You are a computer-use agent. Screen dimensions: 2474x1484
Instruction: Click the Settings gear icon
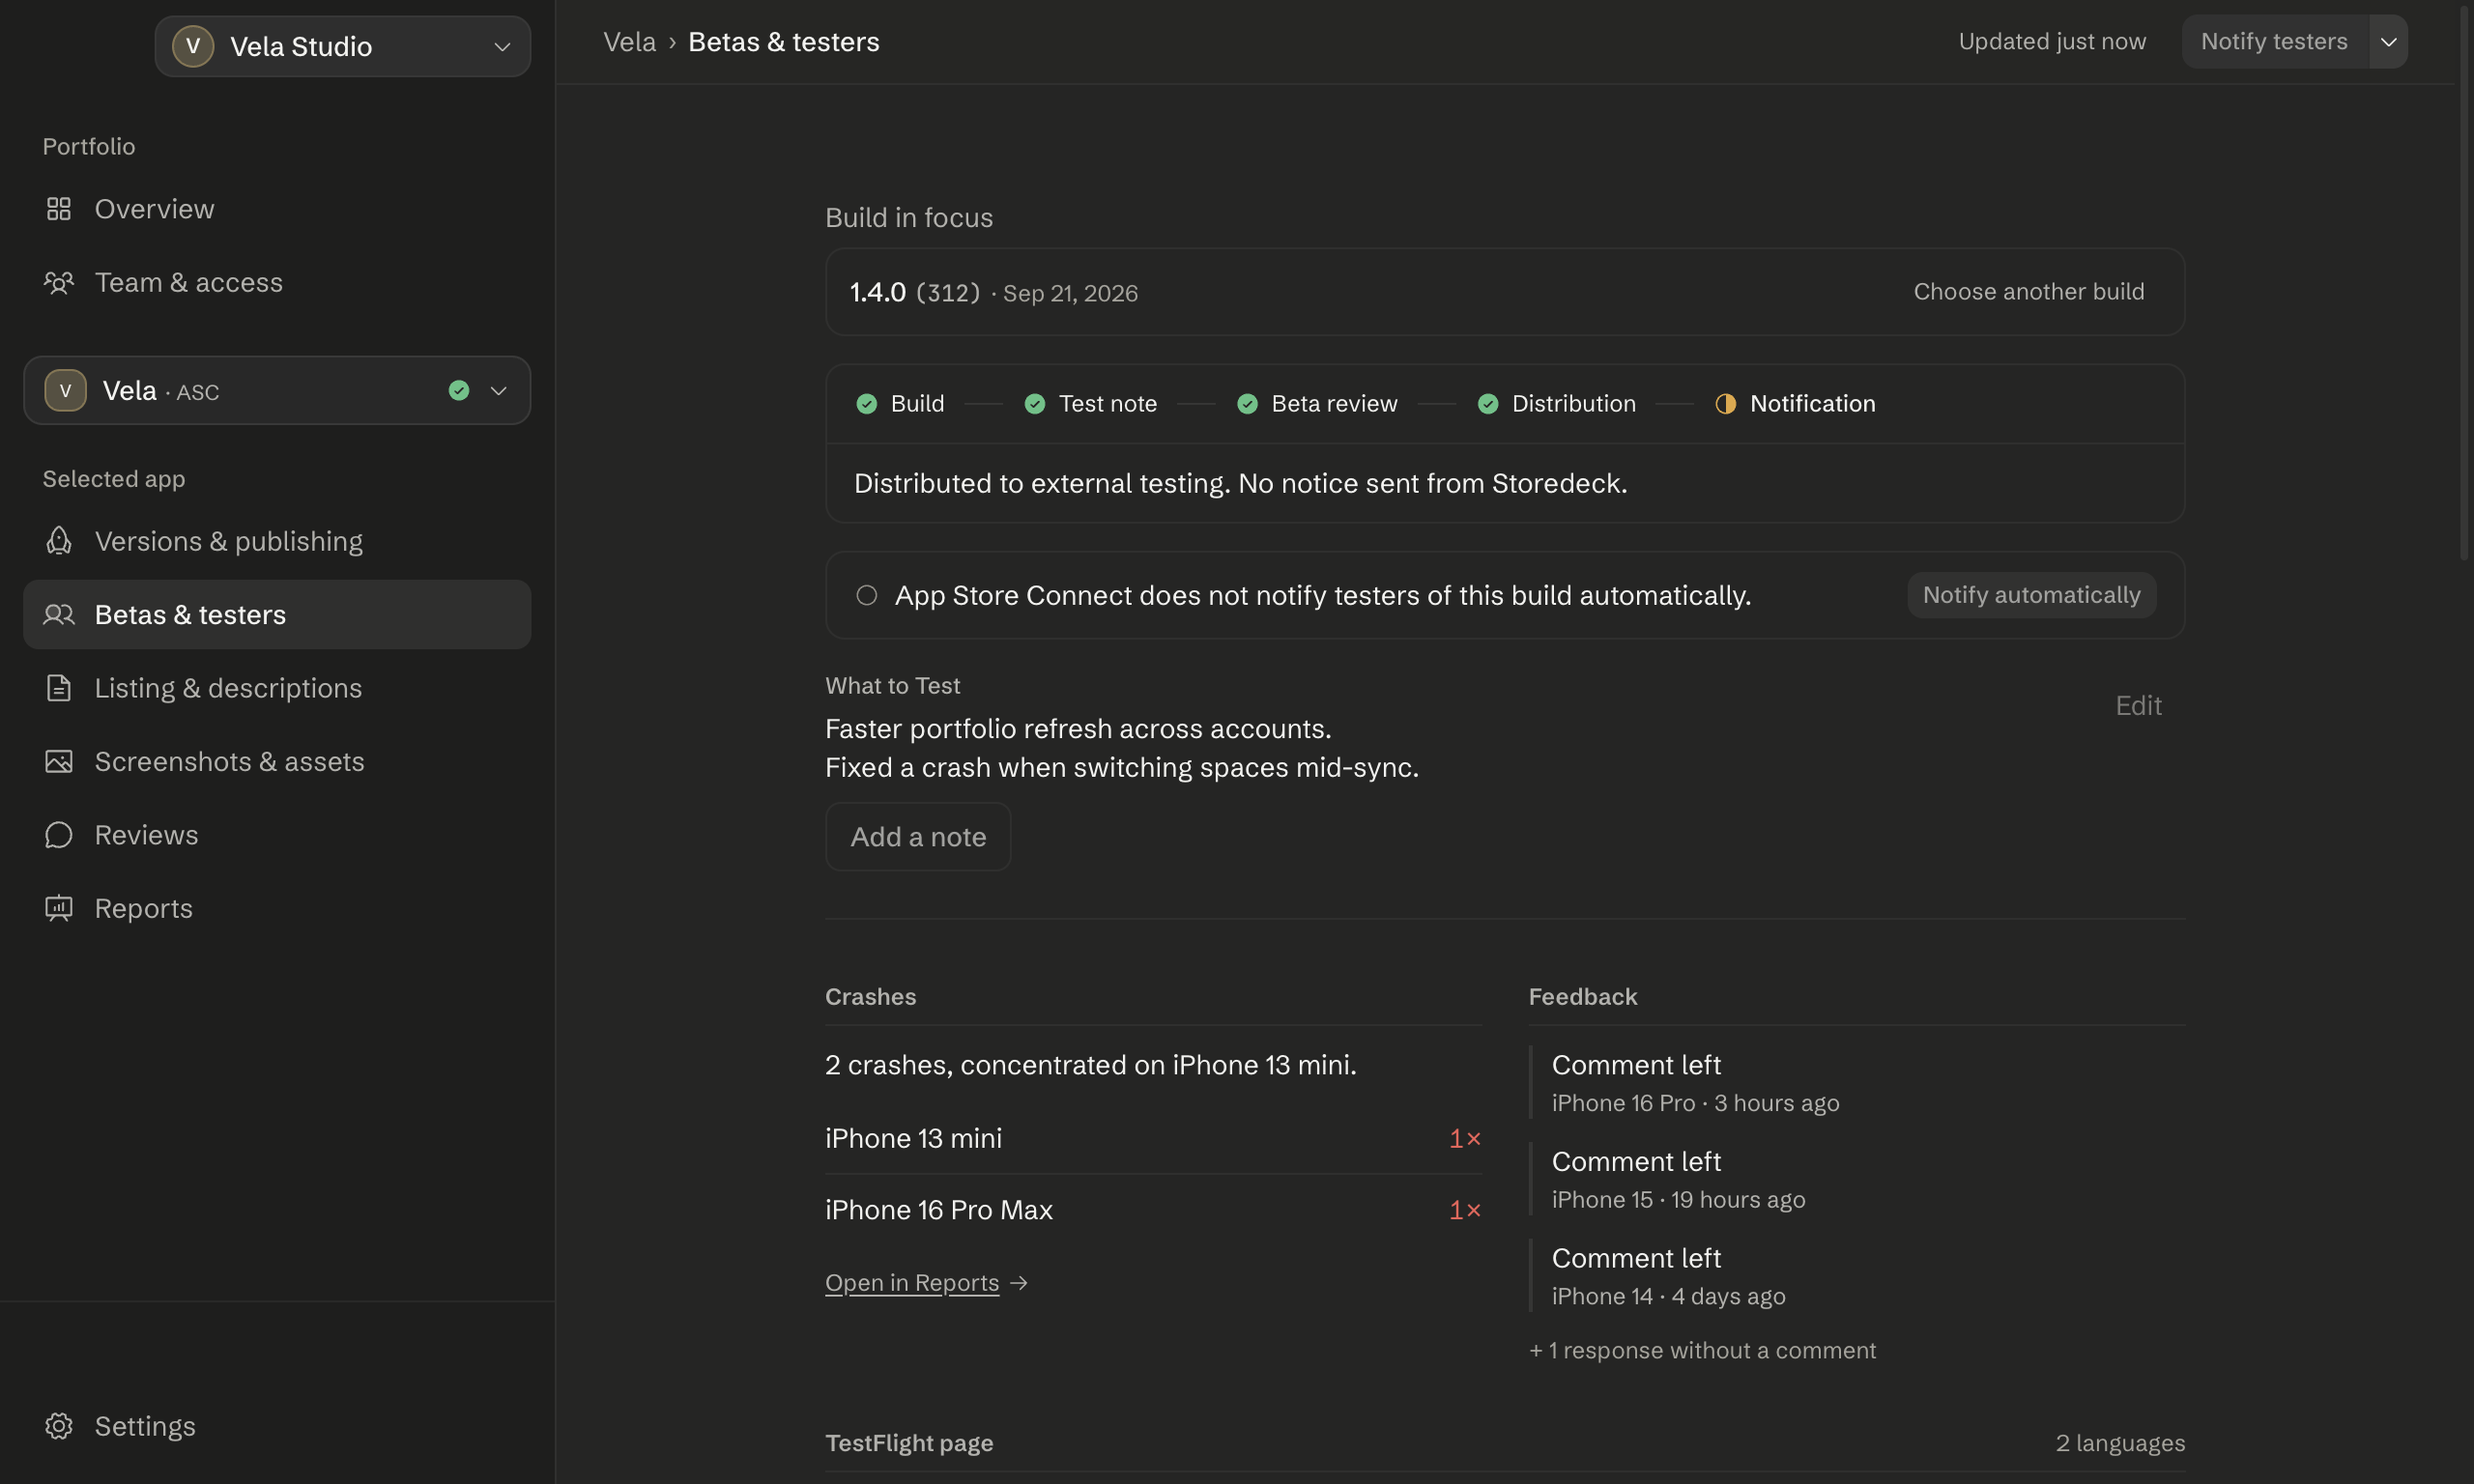[x=59, y=1426]
